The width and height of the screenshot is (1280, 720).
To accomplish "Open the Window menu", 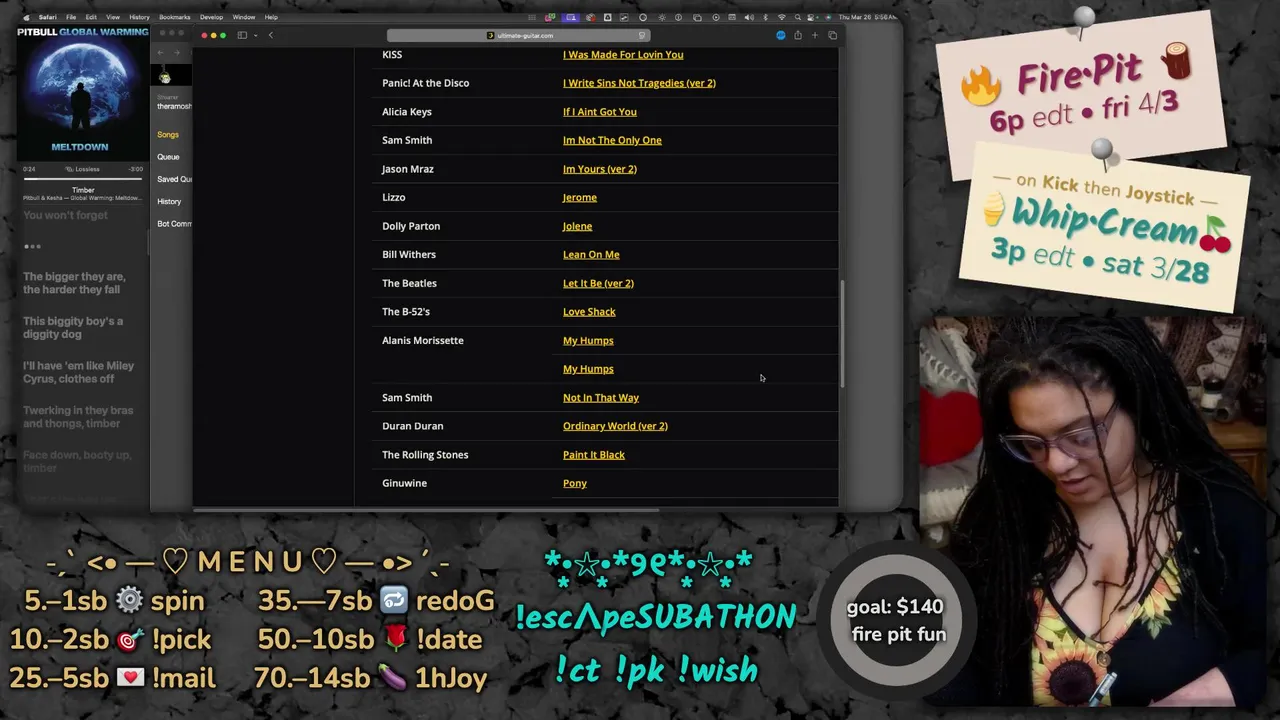I will (243, 17).
